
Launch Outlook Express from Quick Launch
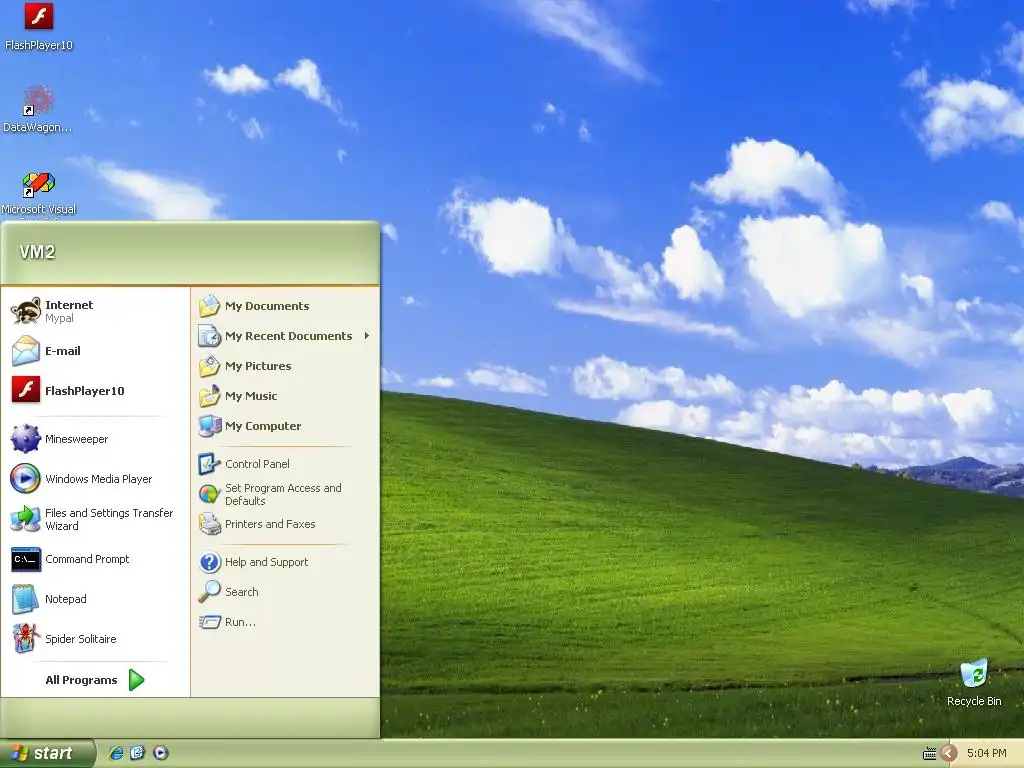pos(137,753)
